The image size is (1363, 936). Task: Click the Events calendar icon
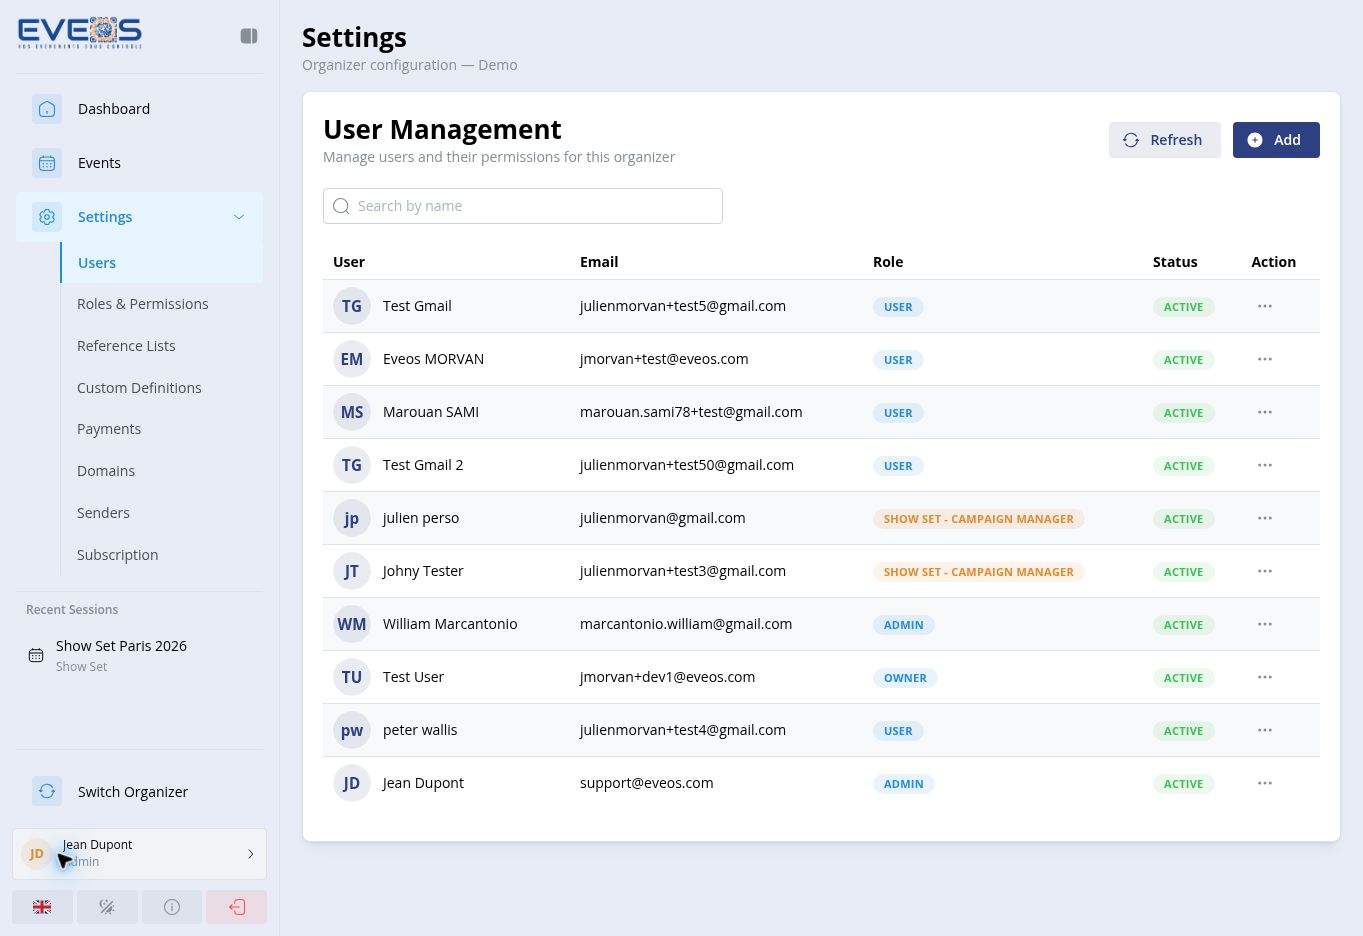click(47, 163)
